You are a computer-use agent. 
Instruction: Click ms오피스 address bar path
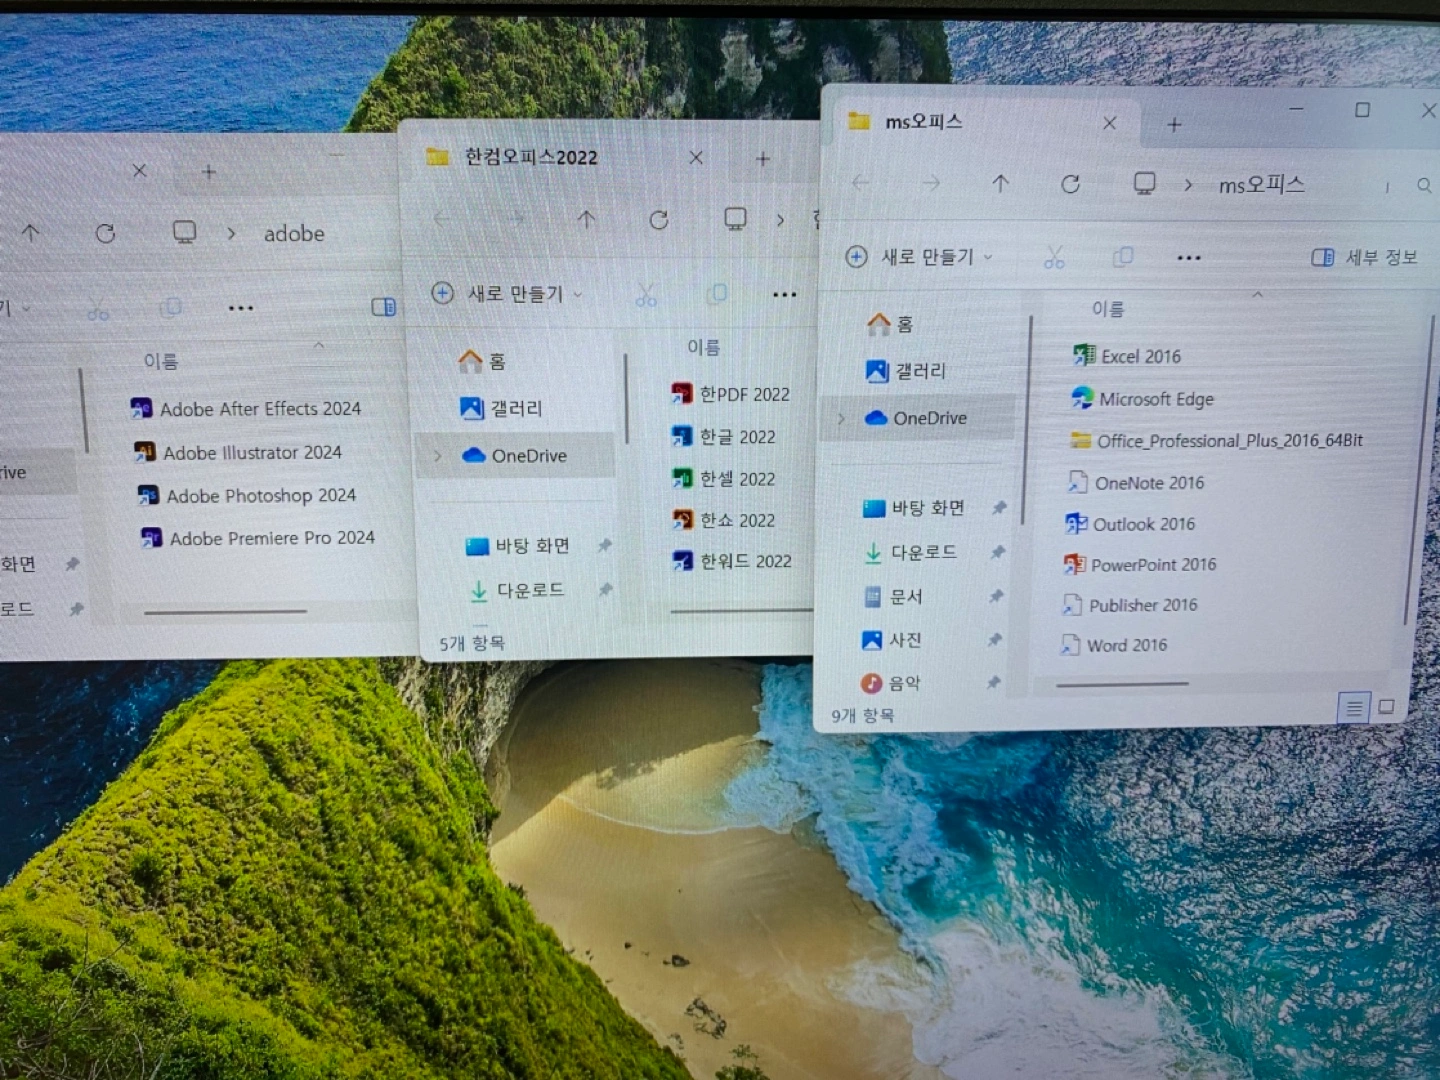coord(1261,185)
